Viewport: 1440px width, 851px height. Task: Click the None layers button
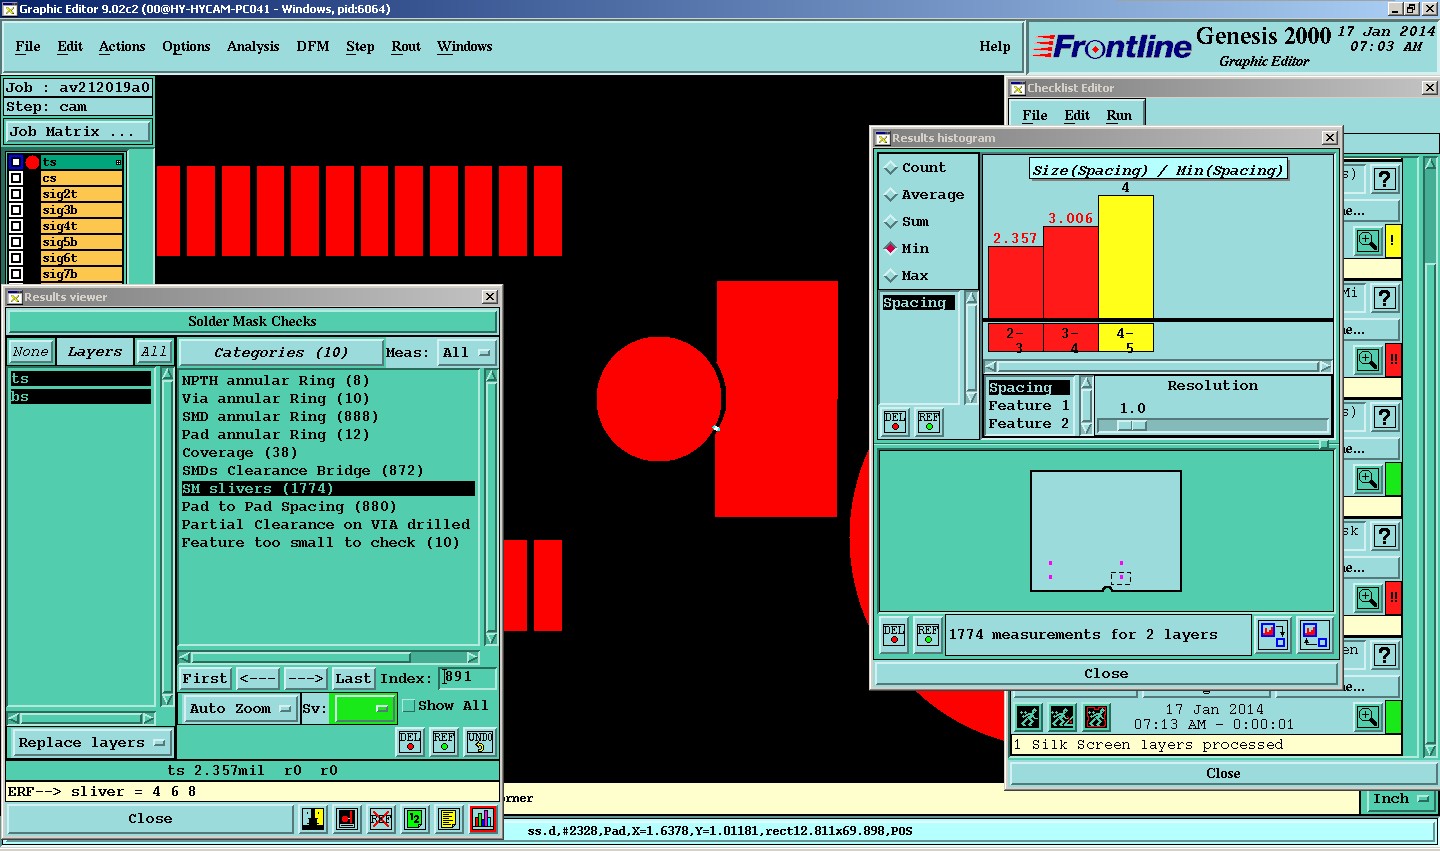pyautogui.click(x=30, y=352)
